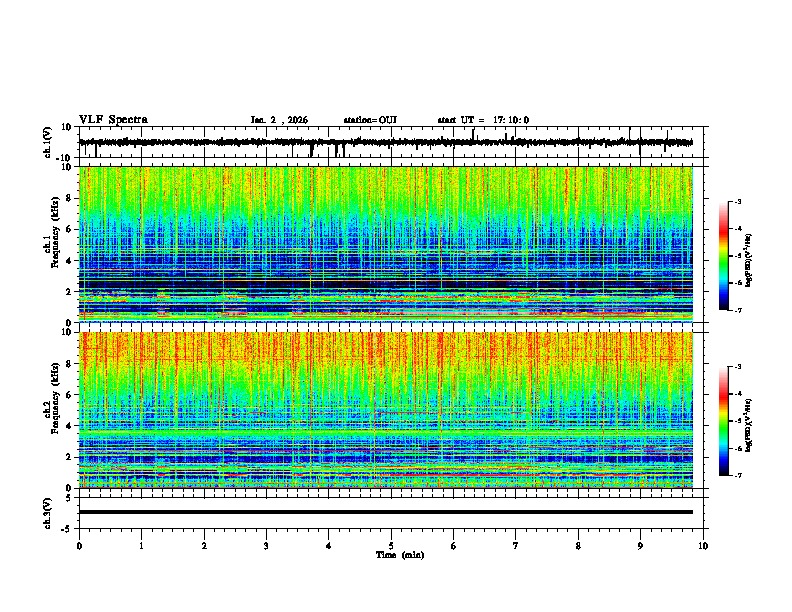Image resolution: width=792 pixels, height=612 pixels.
Task: Click the "8" kHz tick on ch.2 frequency axis
Action: click(69, 364)
